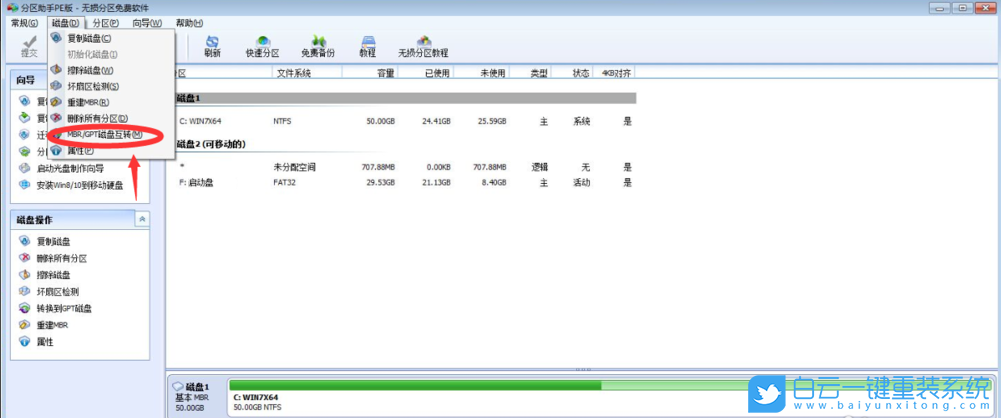1001x418 pixels.
Task: Click the 快速分区 toolbar icon
Action: (x=263, y=45)
